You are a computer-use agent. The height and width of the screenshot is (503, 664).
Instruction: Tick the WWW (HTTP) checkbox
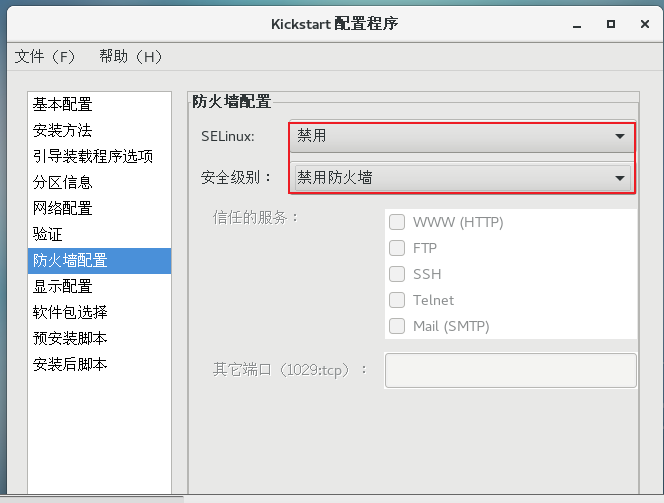pyautogui.click(x=397, y=222)
